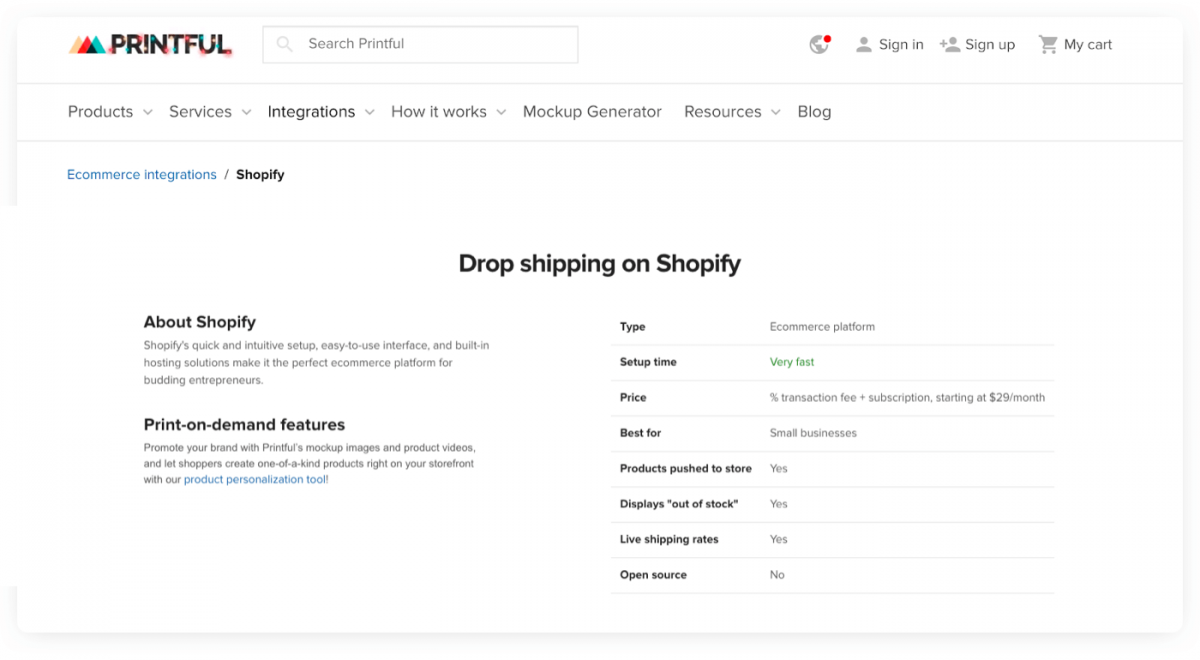Expand the Integrations chevron
The height and width of the screenshot is (660, 1200).
[369, 113]
